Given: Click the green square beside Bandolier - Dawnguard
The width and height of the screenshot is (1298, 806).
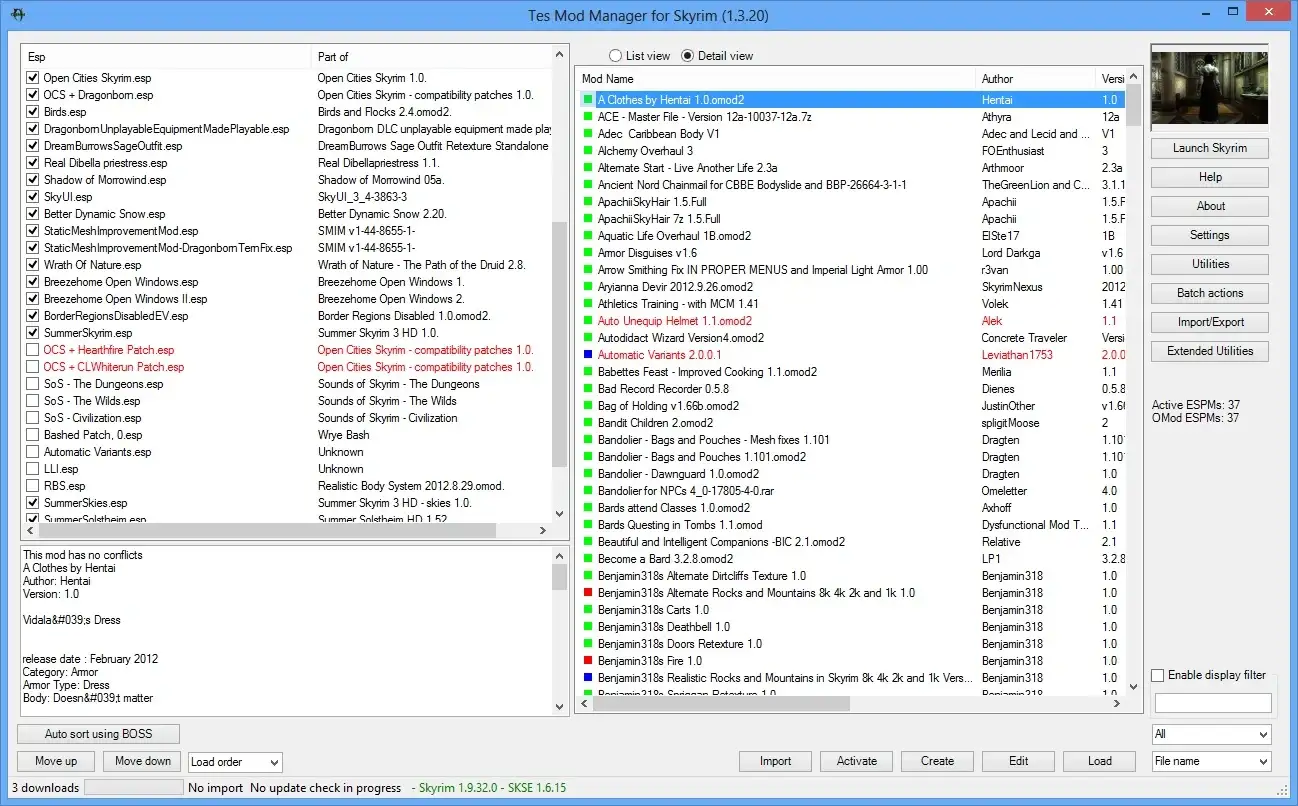Looking at the screenshot, I should tap(589, 473).
